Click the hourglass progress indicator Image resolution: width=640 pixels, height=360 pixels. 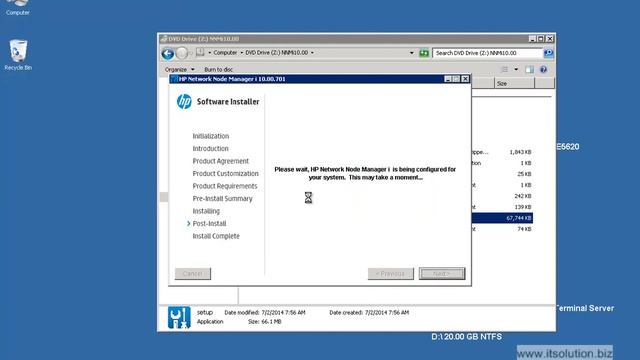[308, 198]
